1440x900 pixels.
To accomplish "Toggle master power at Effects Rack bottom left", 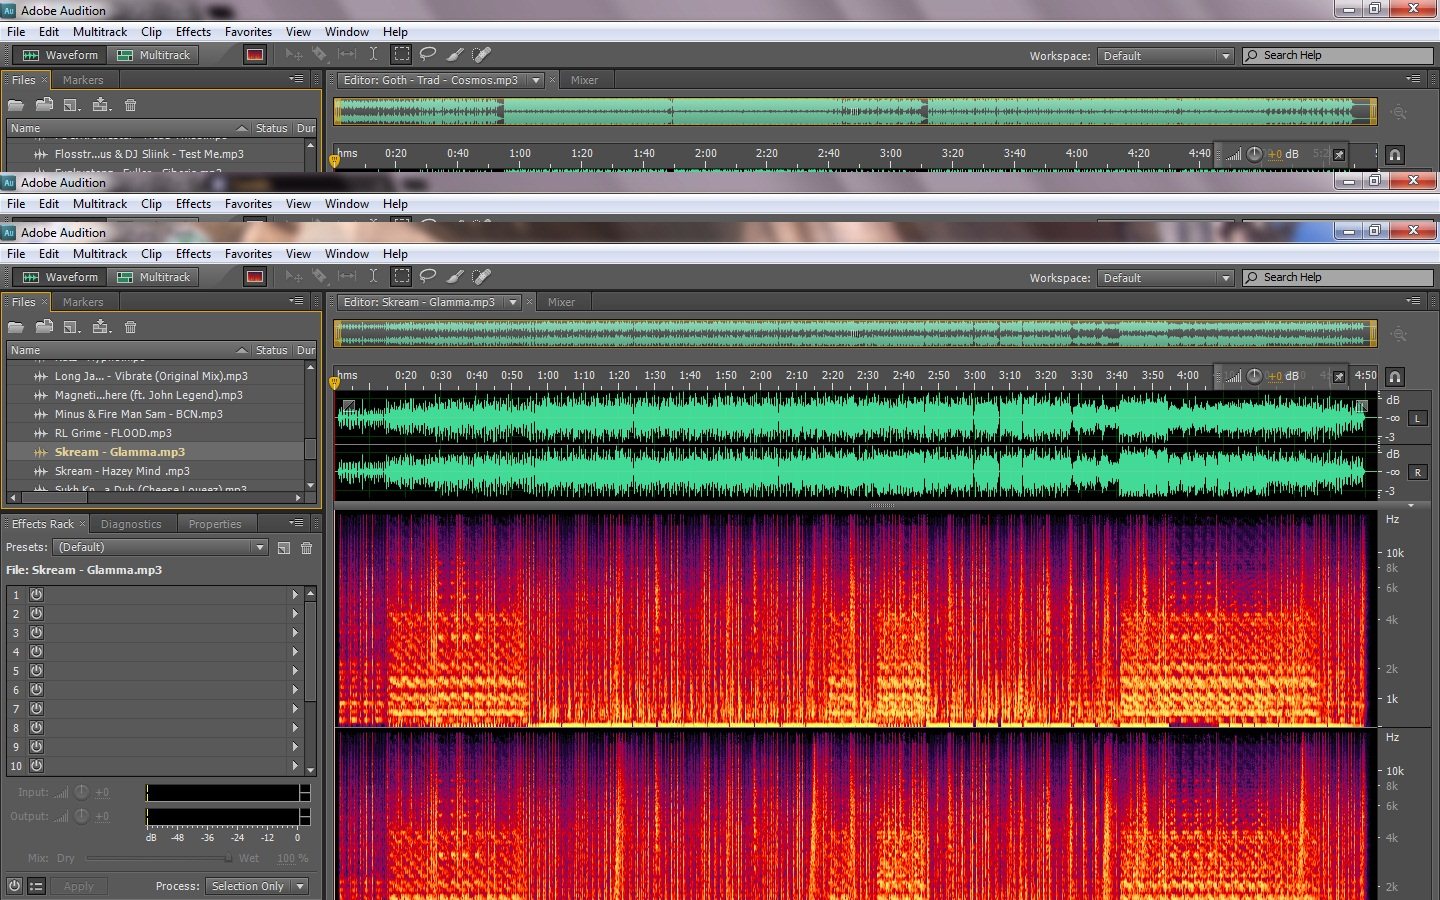I will coord(14,886).
